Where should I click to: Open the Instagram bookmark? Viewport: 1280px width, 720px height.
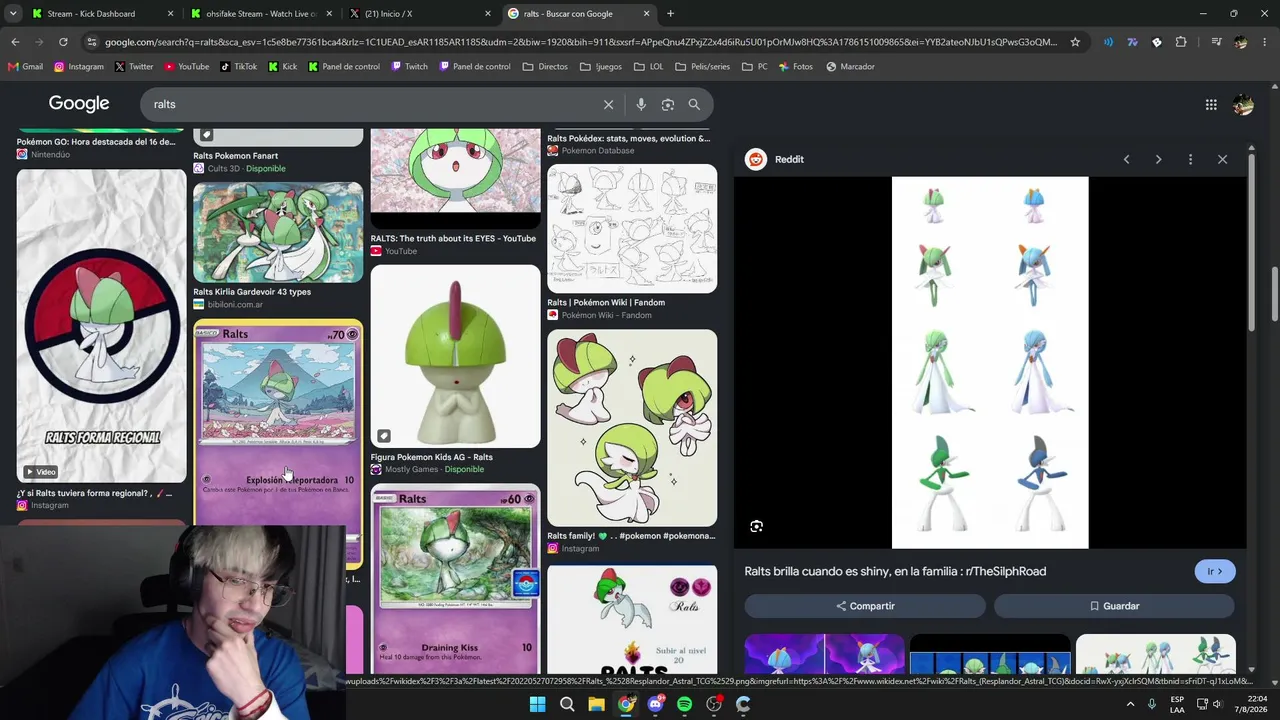(79, 67)
